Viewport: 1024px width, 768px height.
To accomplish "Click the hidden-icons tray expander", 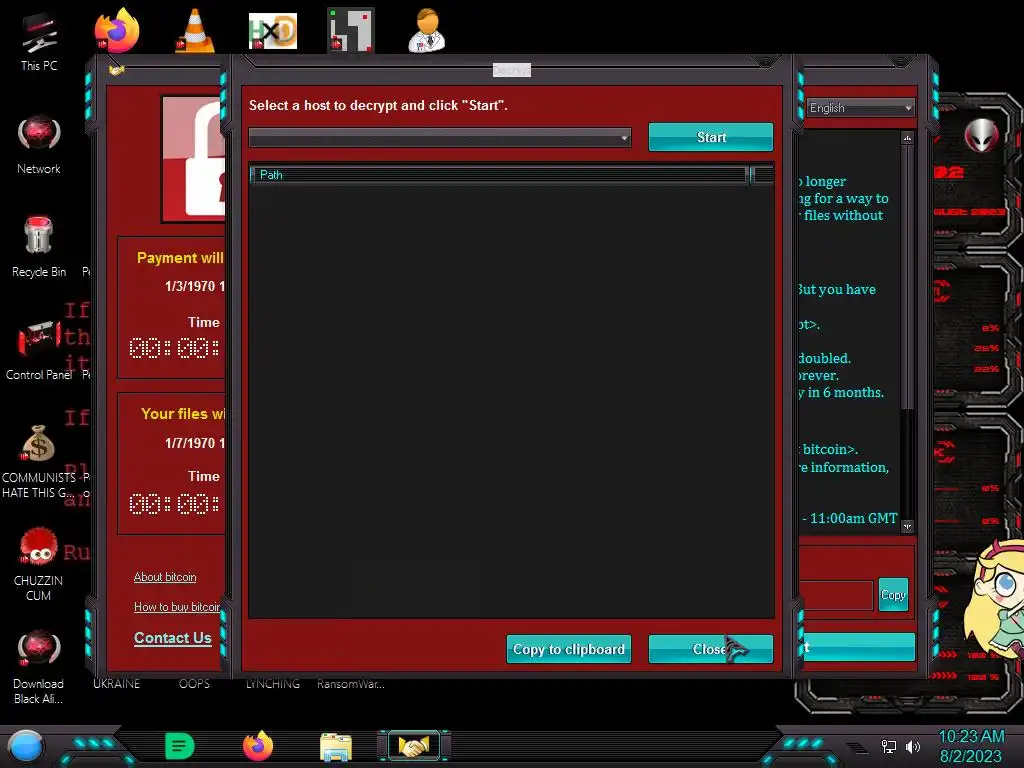I will point(857,747).
